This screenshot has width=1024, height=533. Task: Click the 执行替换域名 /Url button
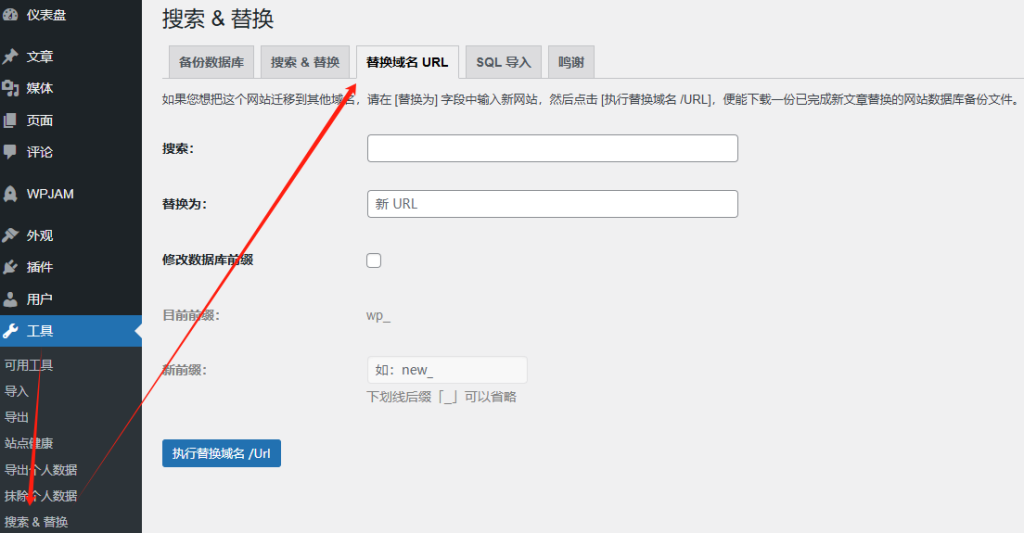pyautogui.click(x=221, y=453)
